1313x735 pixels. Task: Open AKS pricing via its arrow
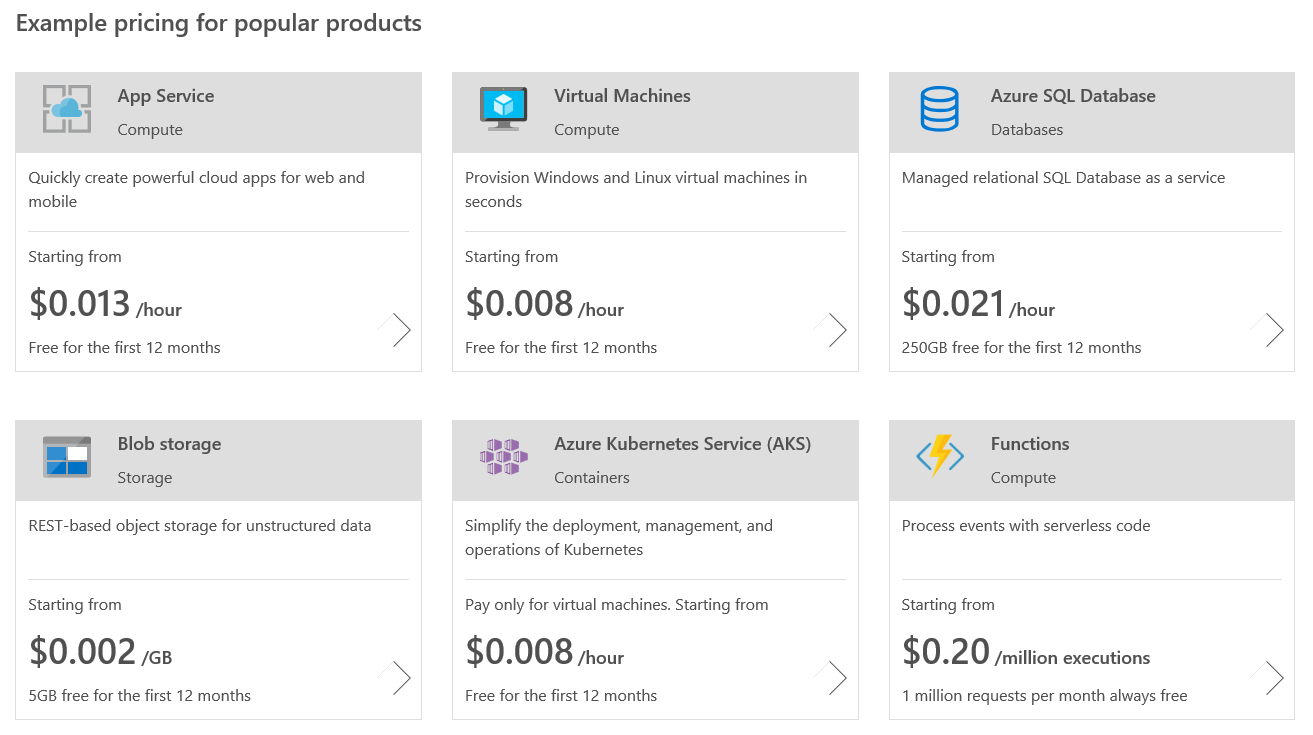click(833, 678)
